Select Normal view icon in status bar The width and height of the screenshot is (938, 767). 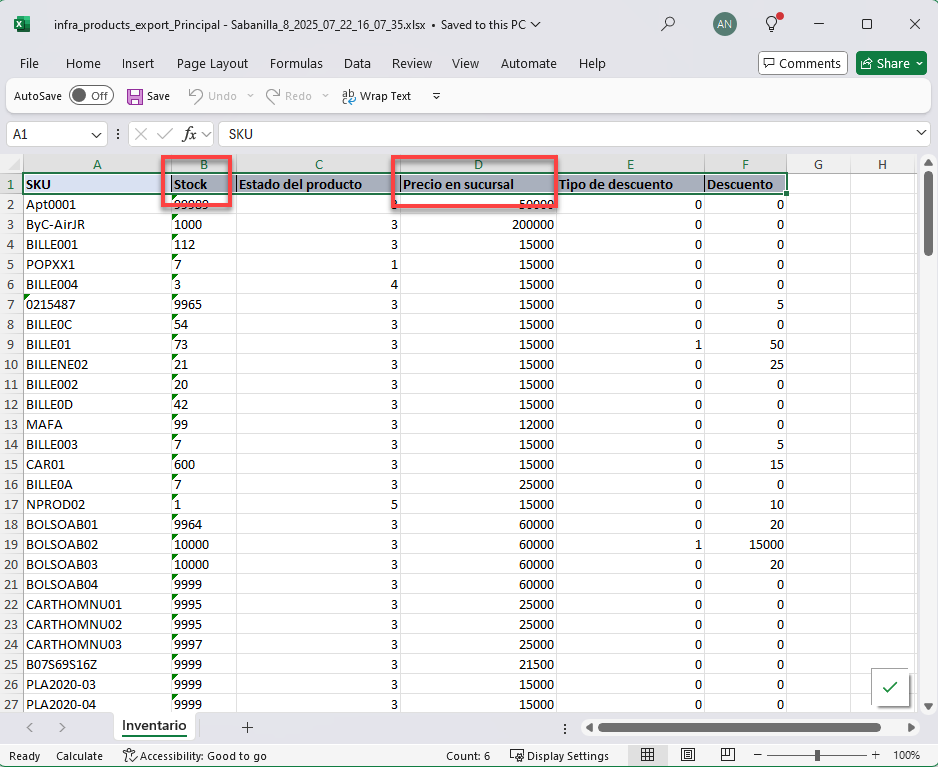click(x=647, y=755)
